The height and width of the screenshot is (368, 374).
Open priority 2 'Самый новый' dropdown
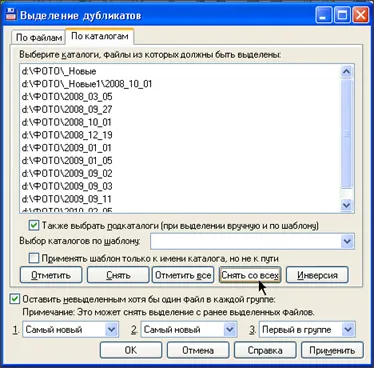click(230, 330)
